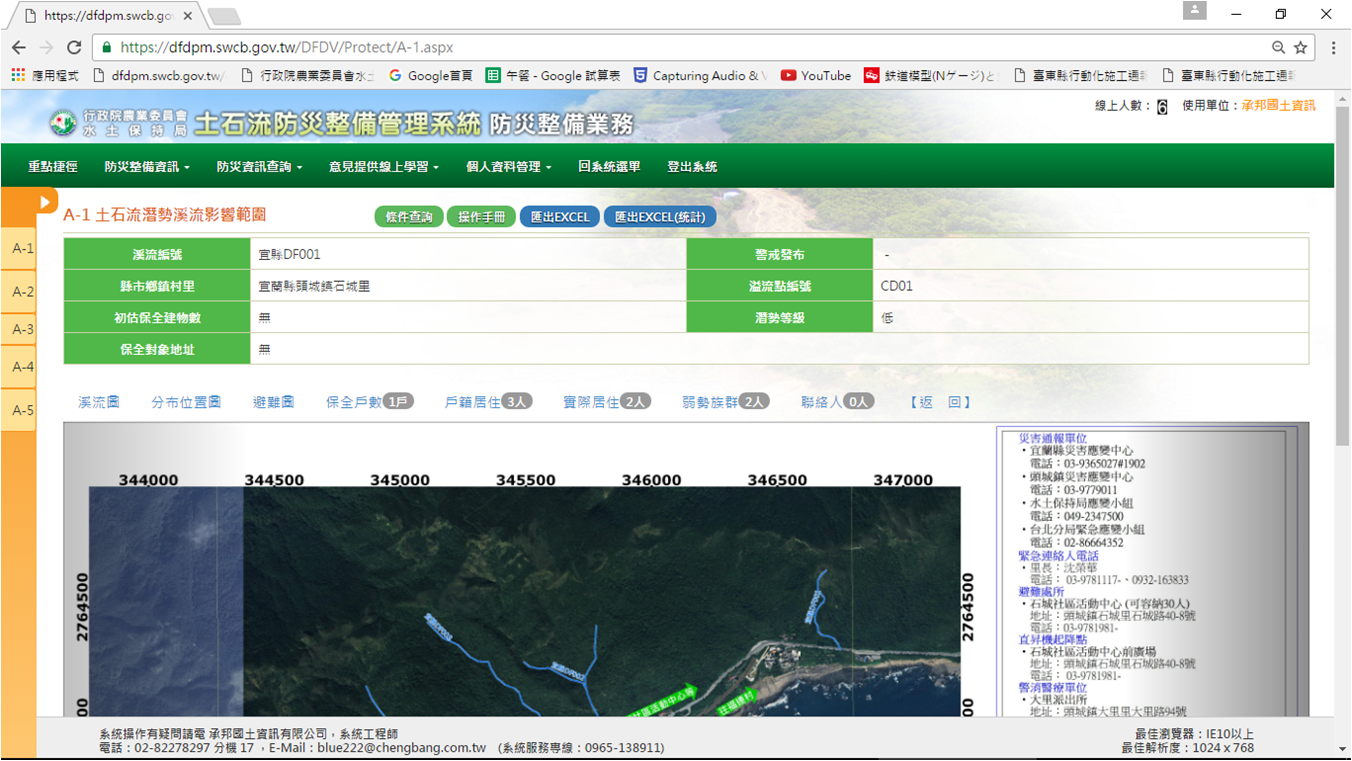Open the YouTube bookmark
The height and width of the screenshot is (761, 1352).
815,75
